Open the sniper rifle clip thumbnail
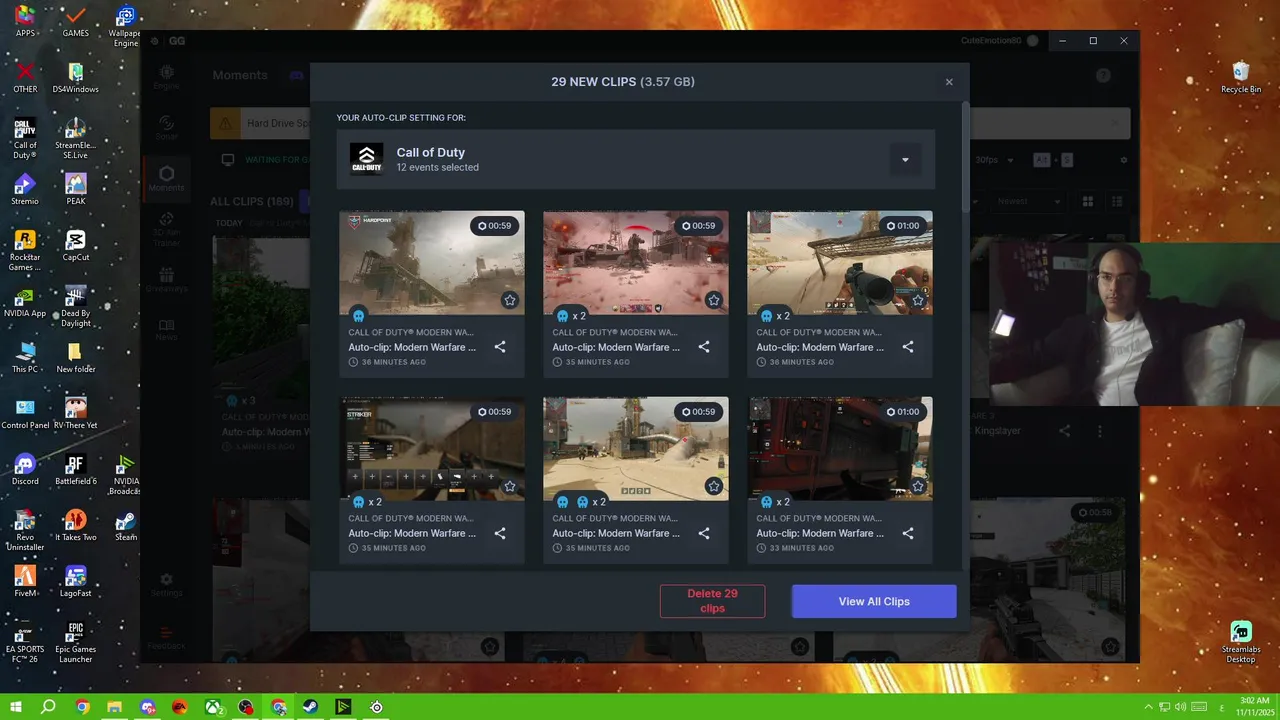The height and width of the screenshot is (720, 1280). (840, 263)
